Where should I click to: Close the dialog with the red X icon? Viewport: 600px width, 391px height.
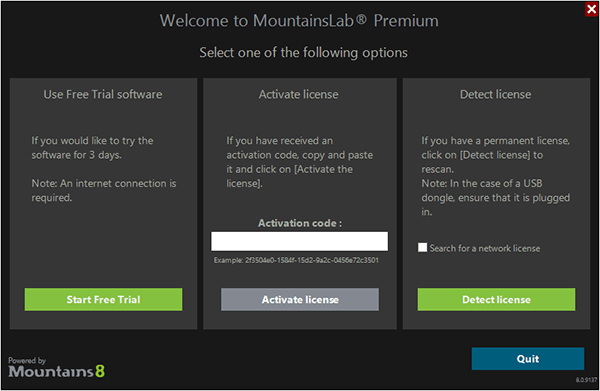tap(592, 9)
